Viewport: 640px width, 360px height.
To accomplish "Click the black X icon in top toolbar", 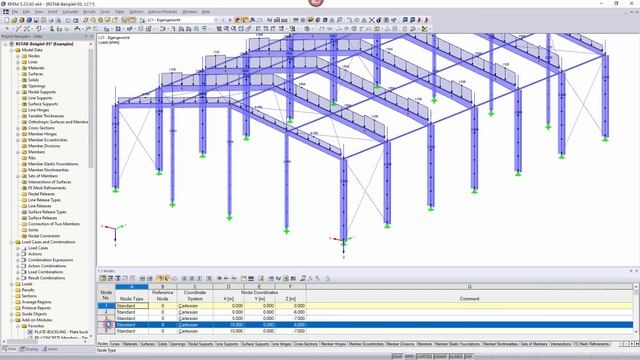I will coord(371,20).
